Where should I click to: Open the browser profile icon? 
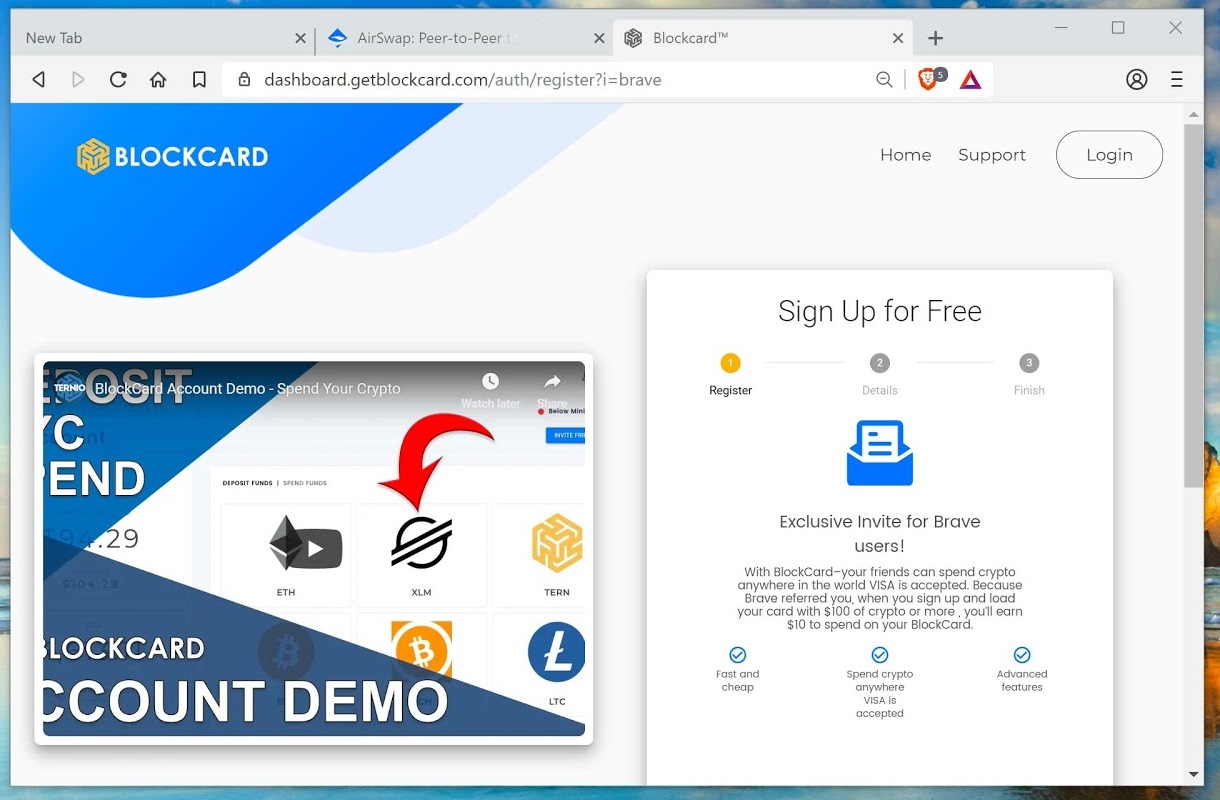pos(1136,80)
